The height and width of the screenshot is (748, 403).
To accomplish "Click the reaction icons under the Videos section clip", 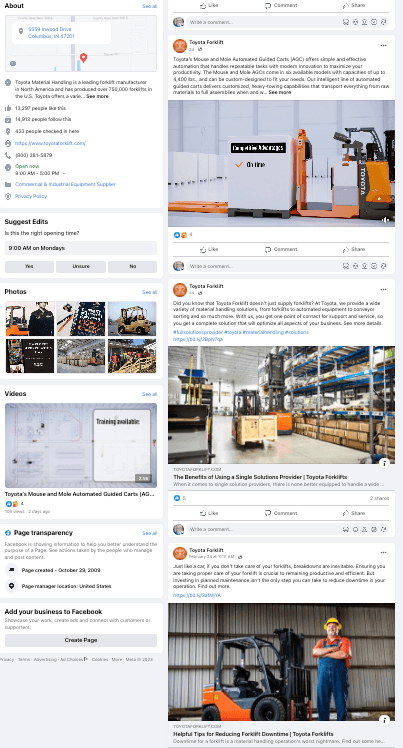I will pos(11,504).
